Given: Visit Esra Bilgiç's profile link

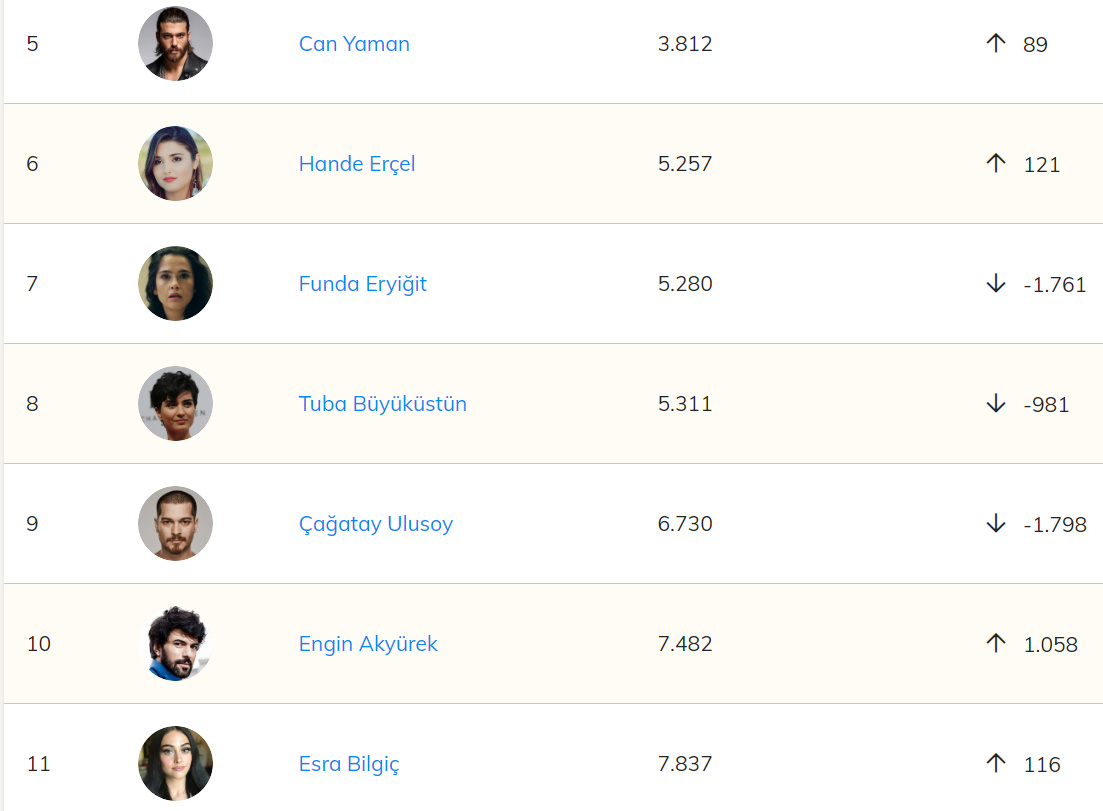Looking at the screenshot, I should coord(349,764).
